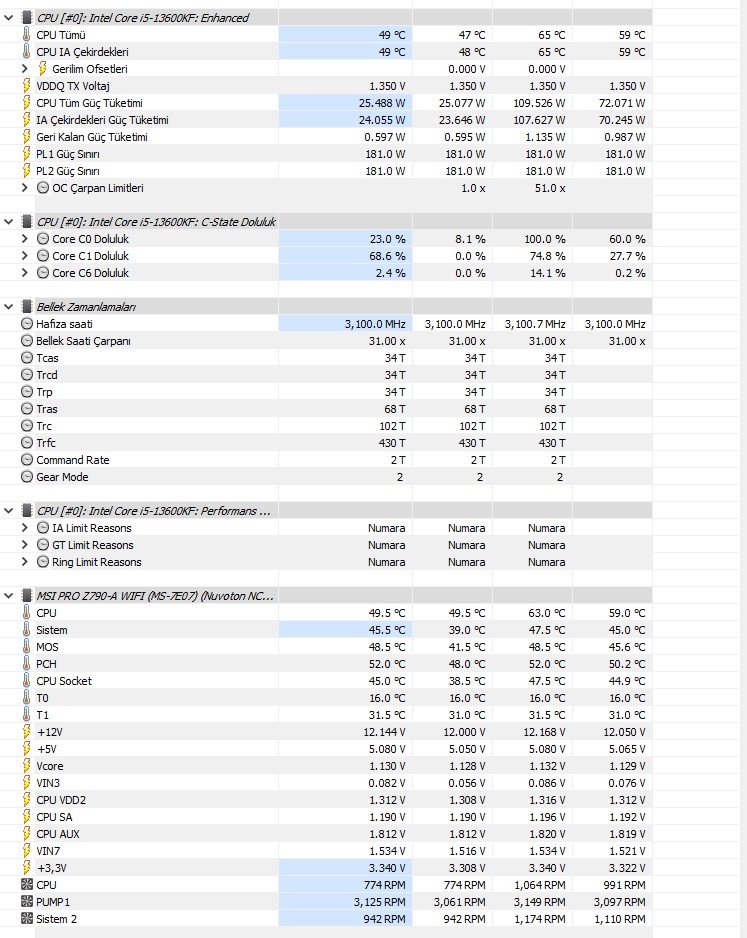The width and height of the screenshot is (747, 938).
Task: Expand Ring Limit Reasons row
Action: point(25,562)
